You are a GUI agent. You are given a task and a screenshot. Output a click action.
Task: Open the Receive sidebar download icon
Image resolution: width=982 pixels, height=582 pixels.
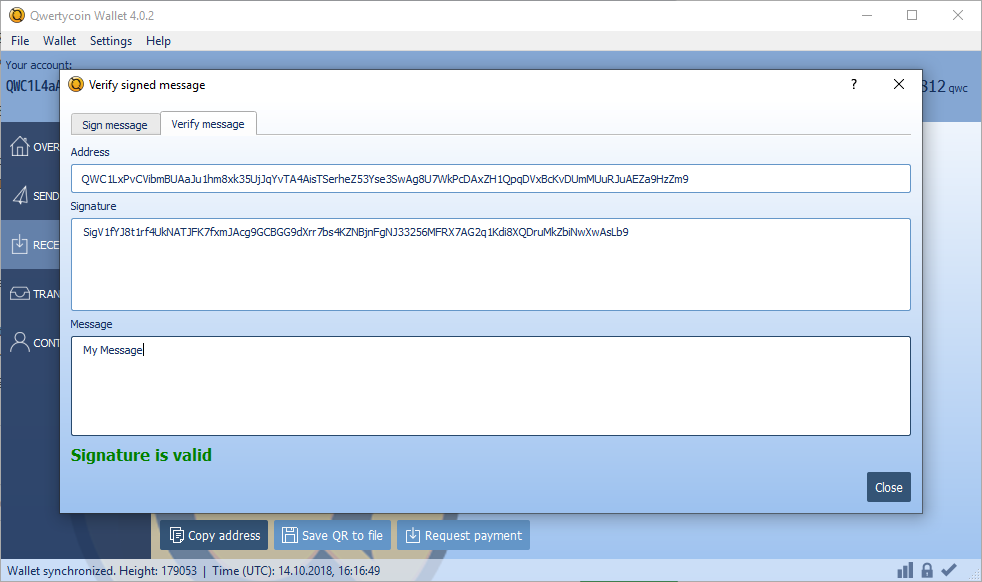point(19,244)
